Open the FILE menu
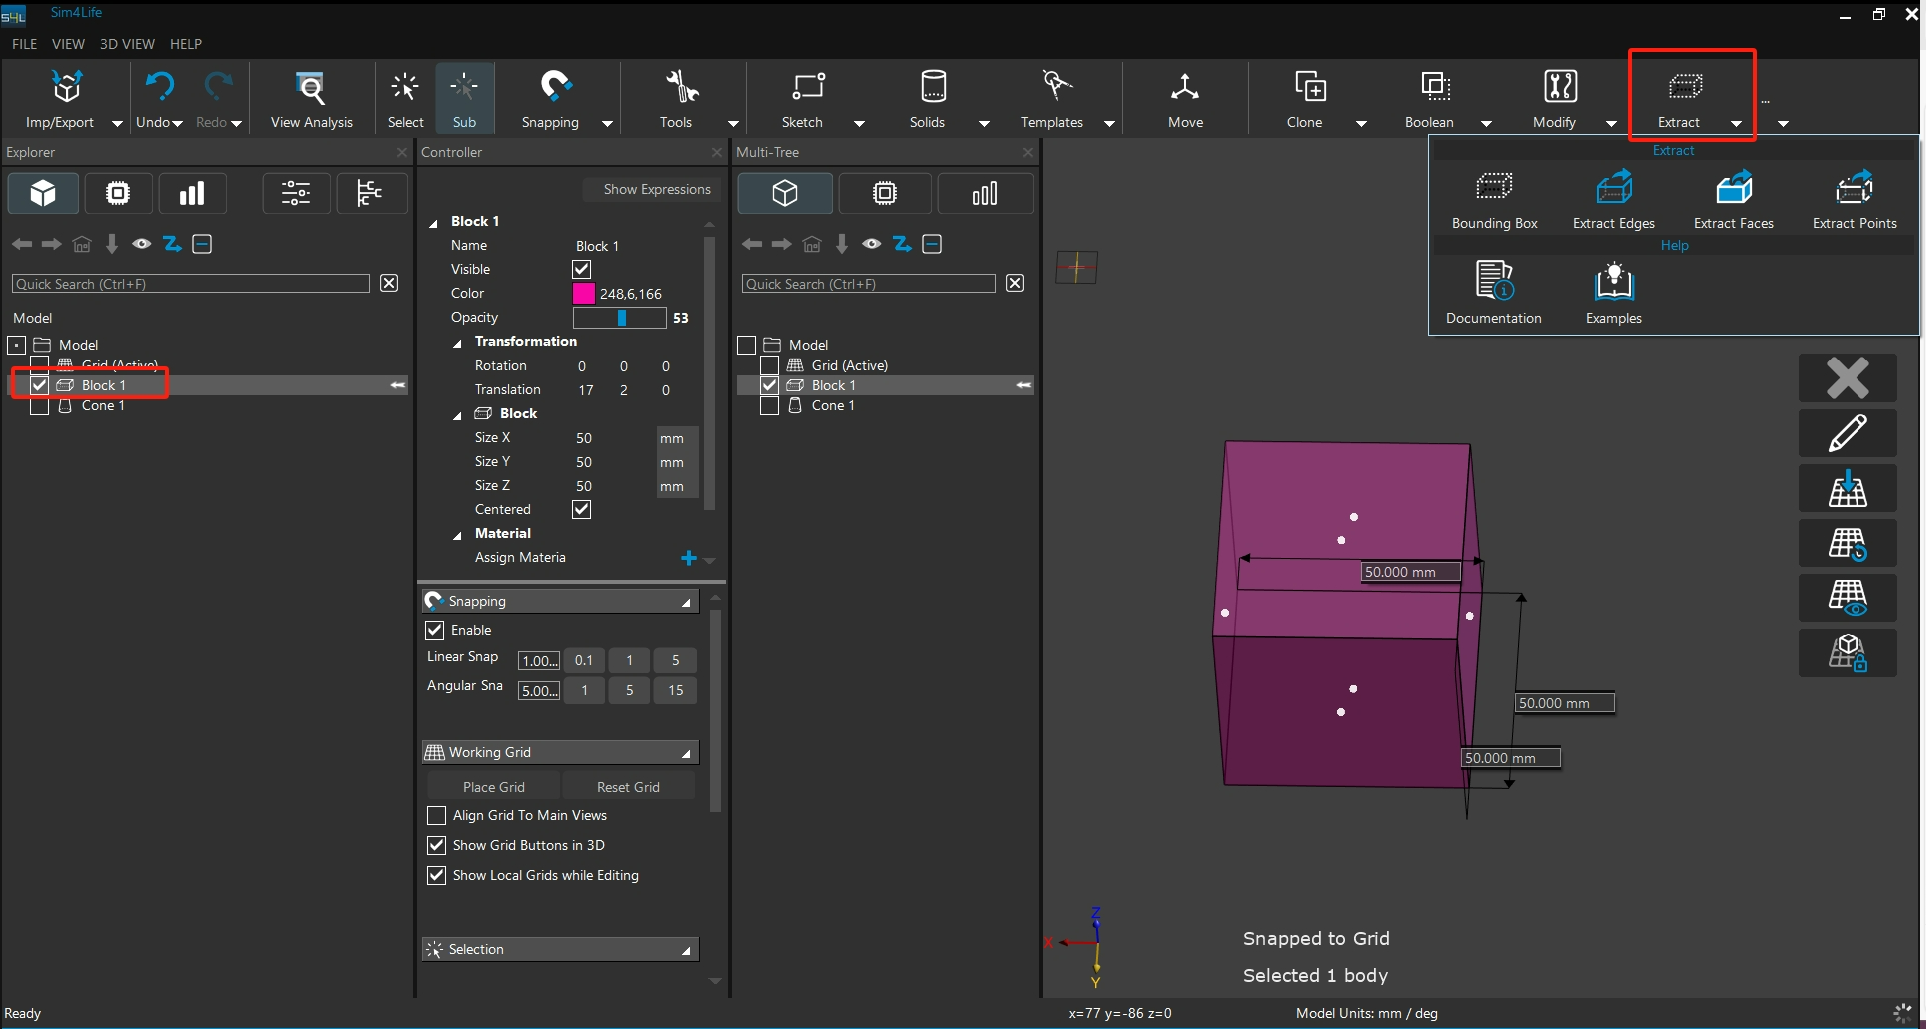1926x1029 pixels. pos(24,44)
